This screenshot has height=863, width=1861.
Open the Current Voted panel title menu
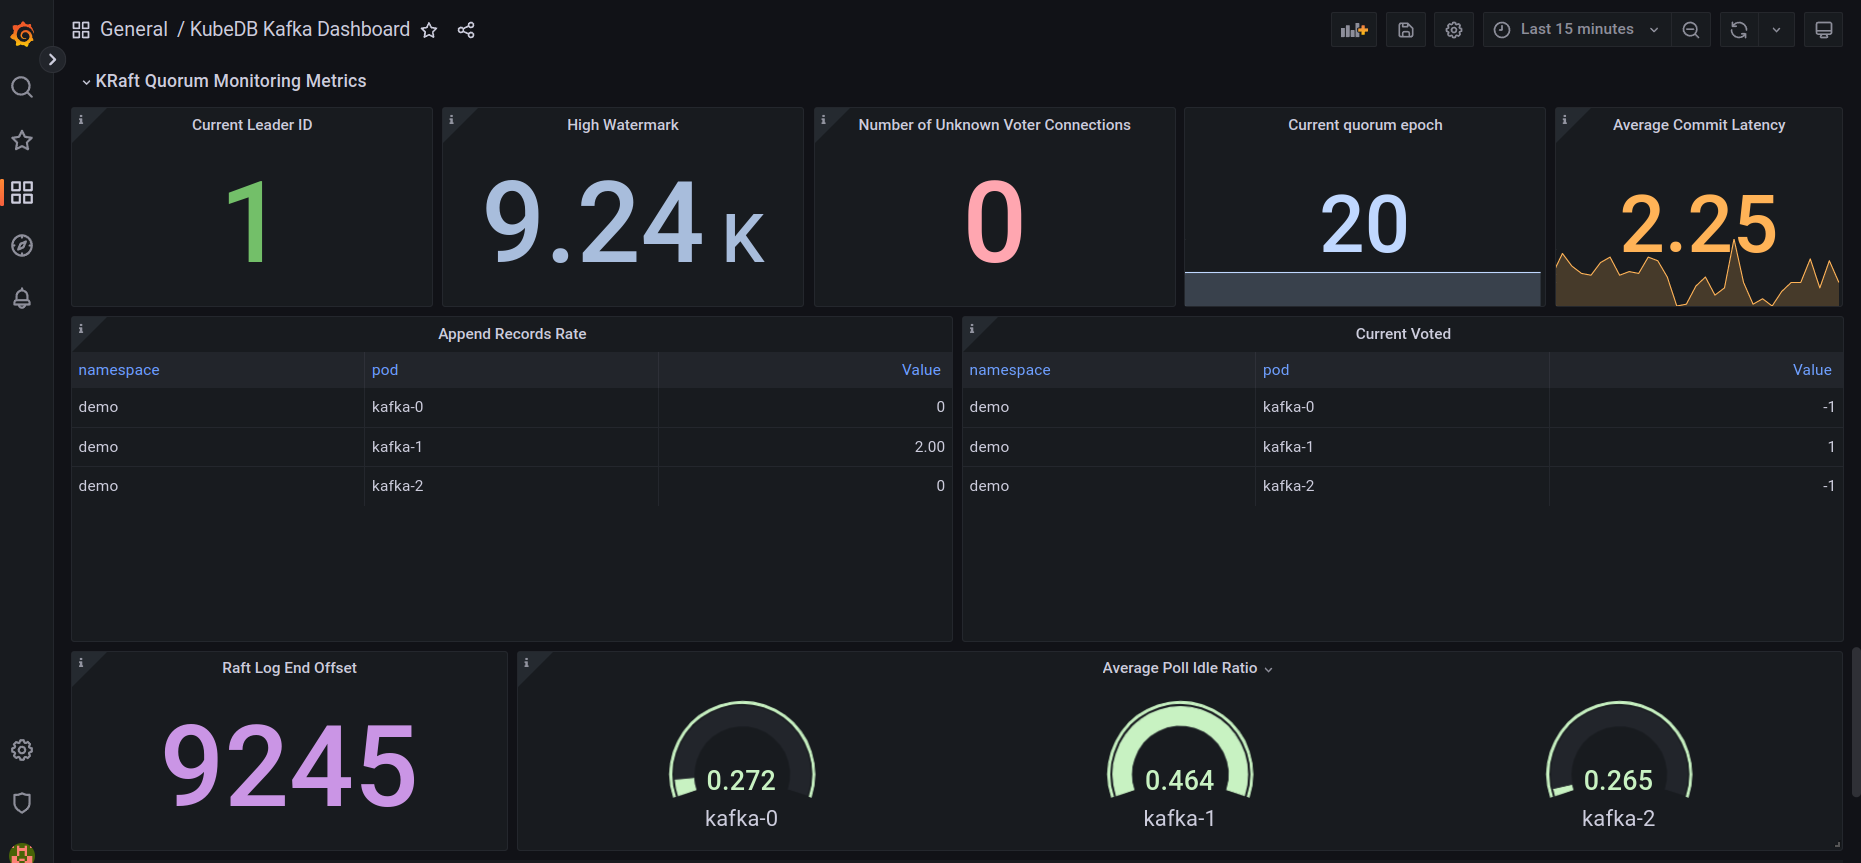point(1403,334)
